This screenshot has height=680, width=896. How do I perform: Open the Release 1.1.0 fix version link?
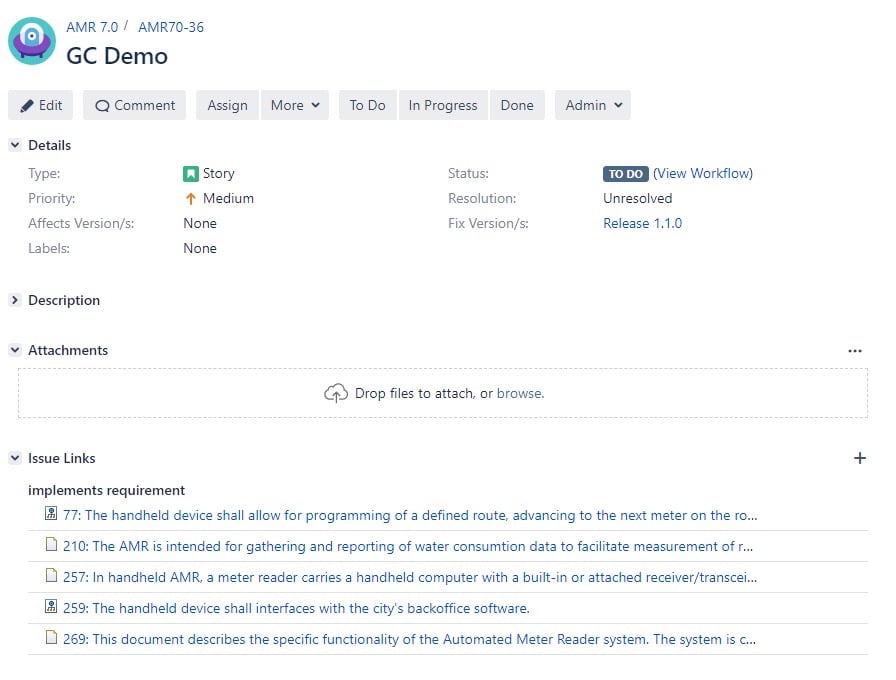coord(642,223)
